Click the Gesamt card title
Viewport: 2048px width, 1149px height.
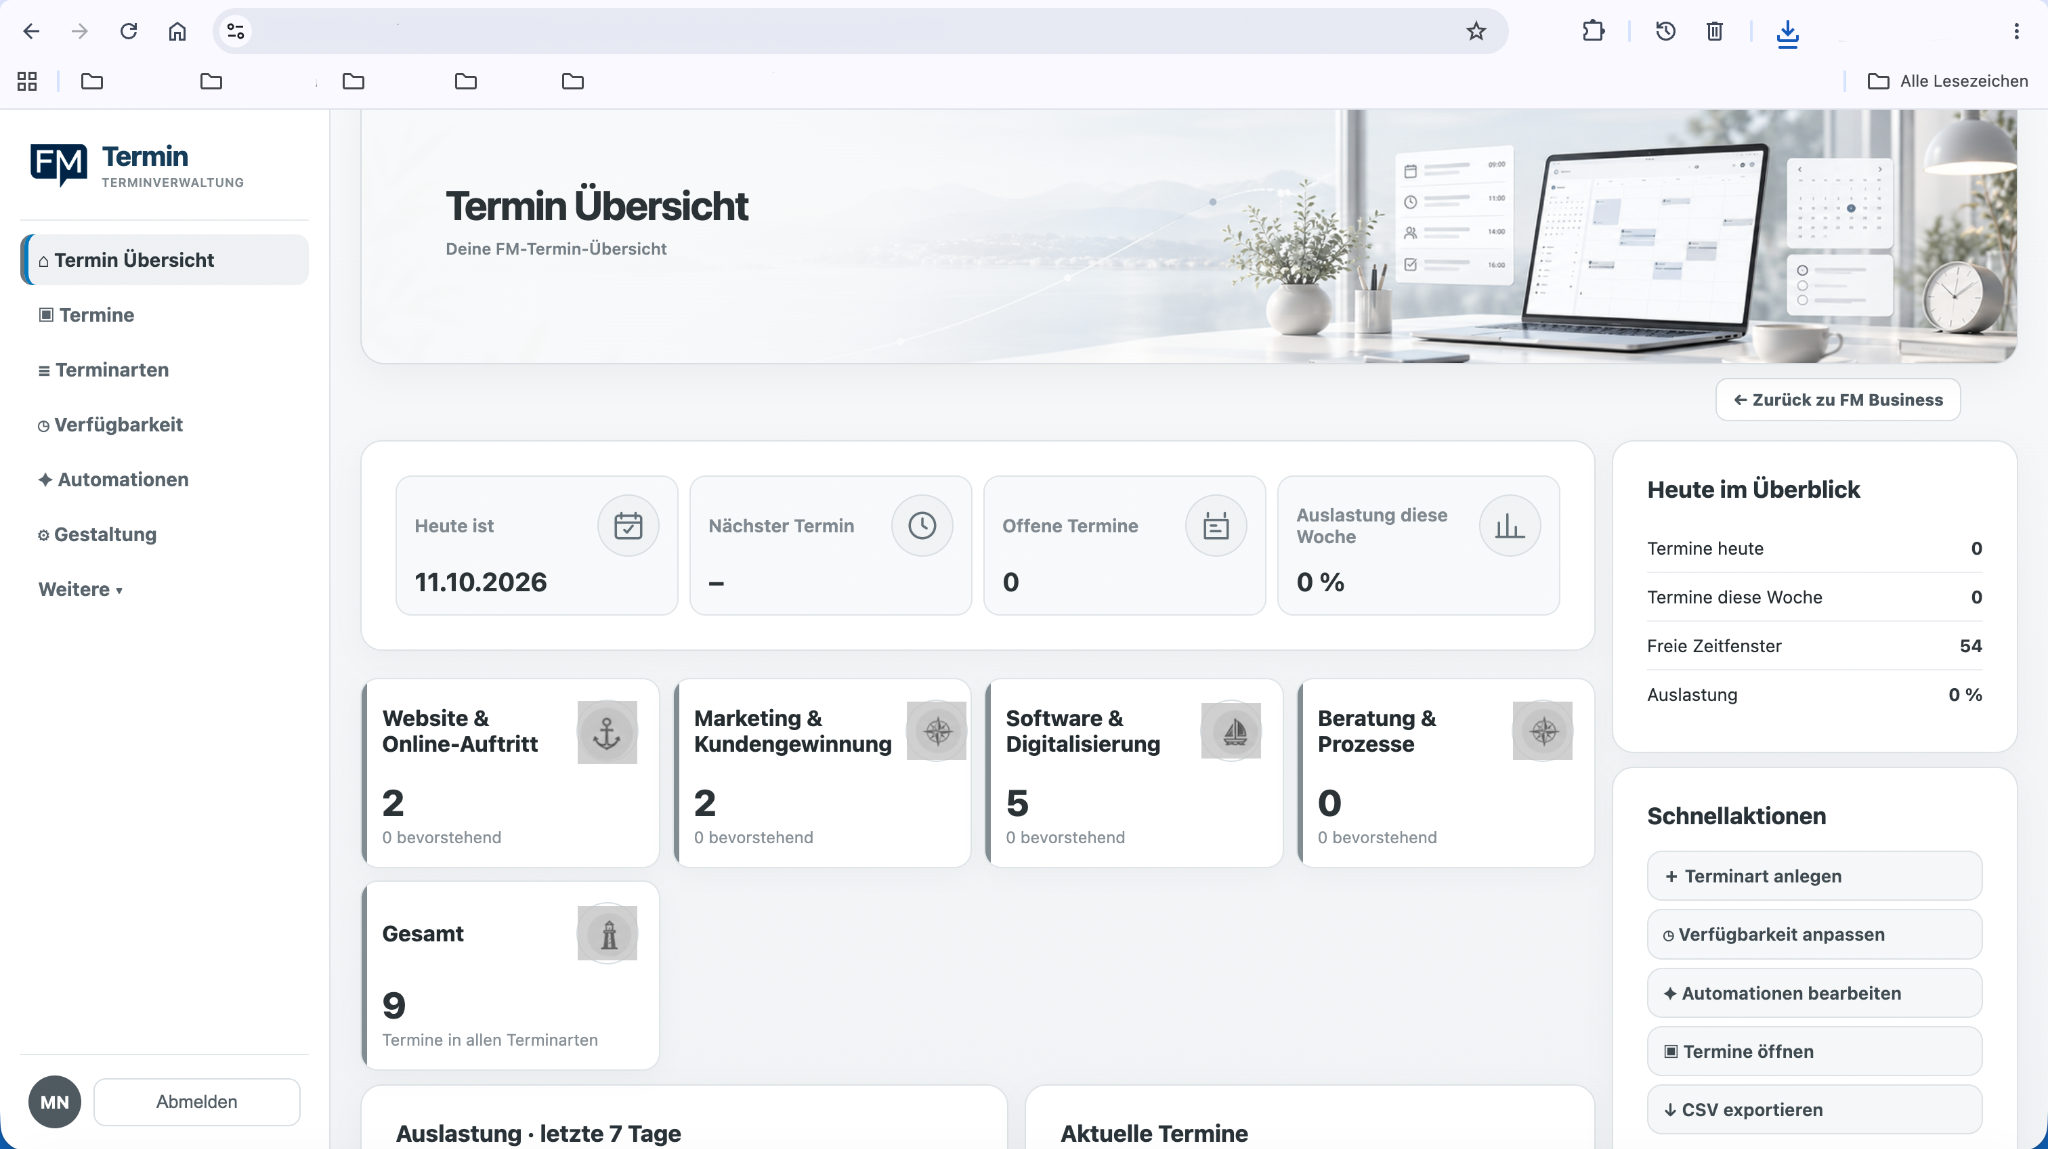pyautogui.click(x=423, y=934)
